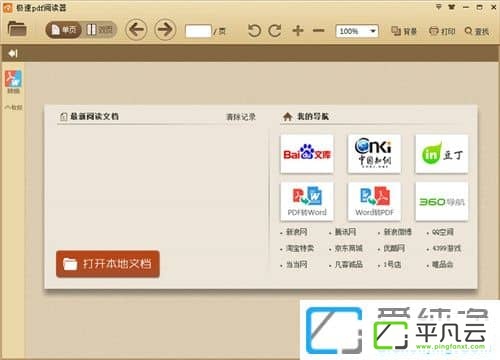Minimize the PDF reader window

(466, 7)
